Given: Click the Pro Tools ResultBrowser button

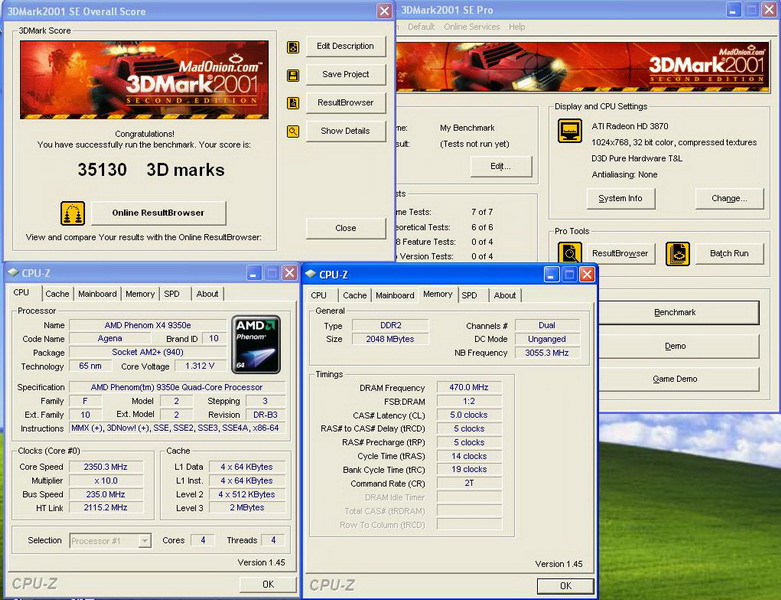Looking at the screenshot, I should click(x=620, y=253).
